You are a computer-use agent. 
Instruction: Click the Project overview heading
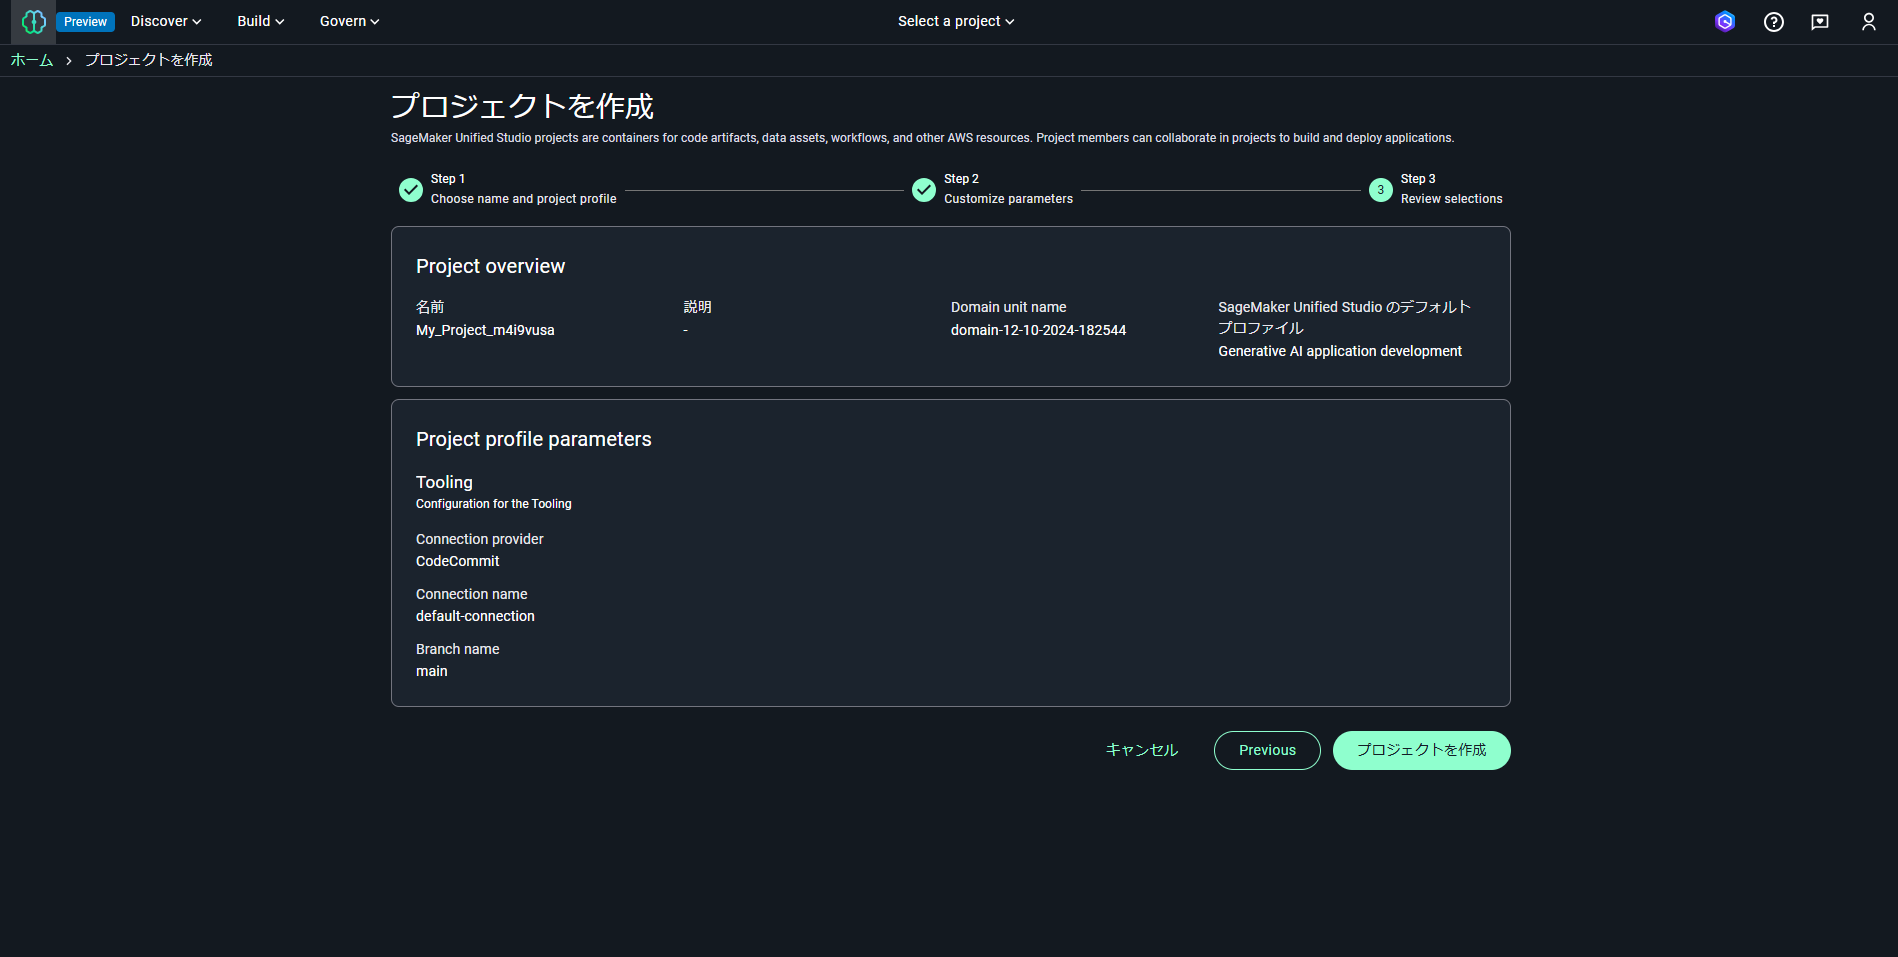point(490,266)
